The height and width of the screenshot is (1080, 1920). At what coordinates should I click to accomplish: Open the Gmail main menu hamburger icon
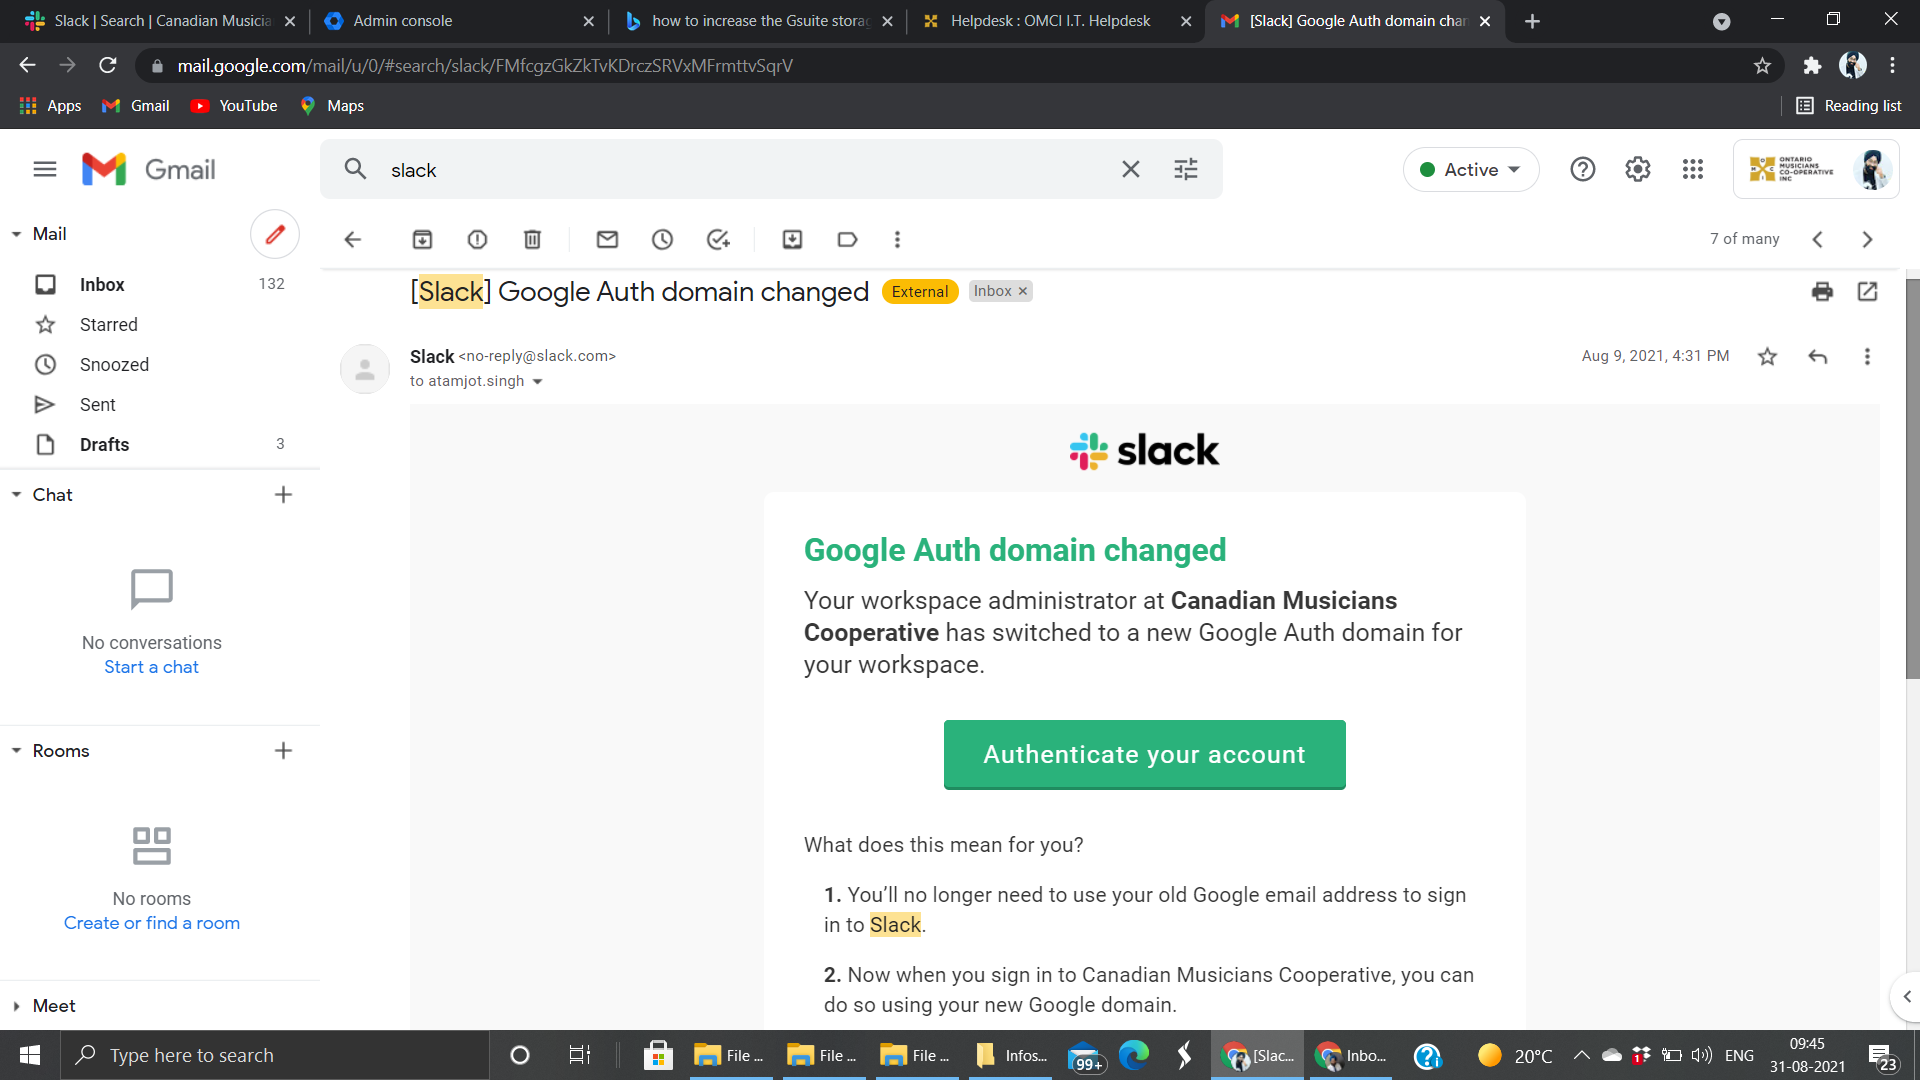[x=45, y=169]
